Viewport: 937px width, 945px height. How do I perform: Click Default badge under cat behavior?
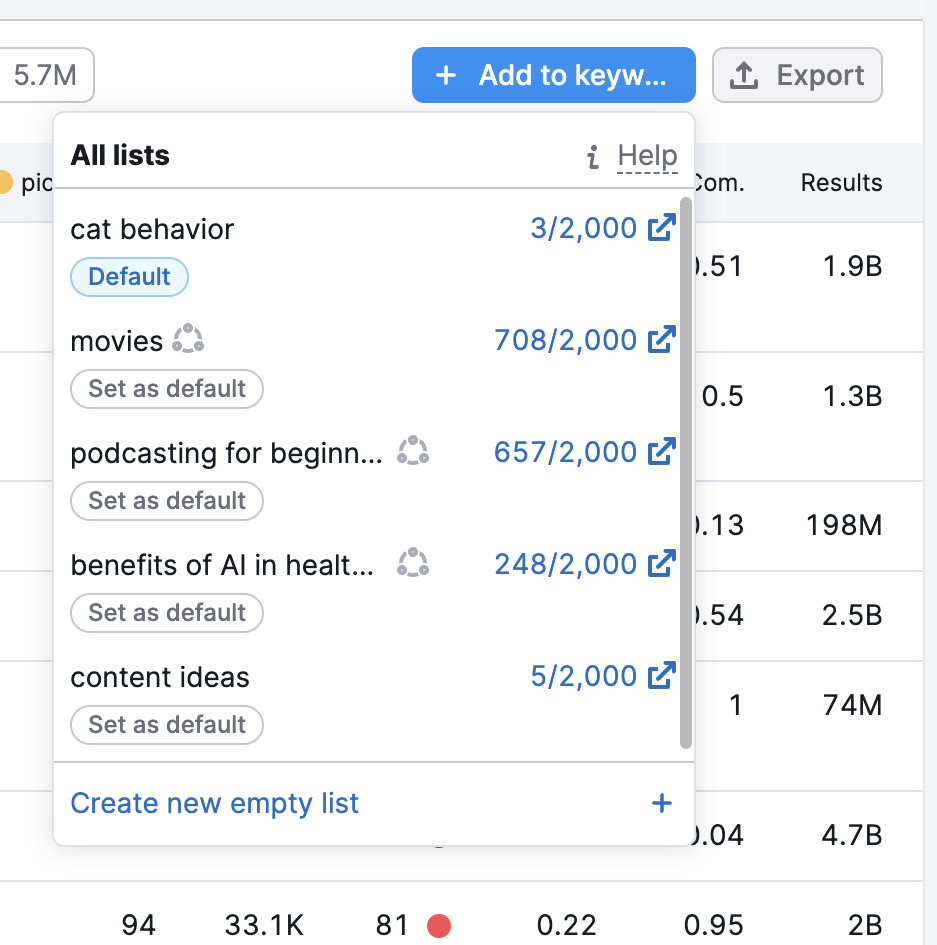click(130, 277)
